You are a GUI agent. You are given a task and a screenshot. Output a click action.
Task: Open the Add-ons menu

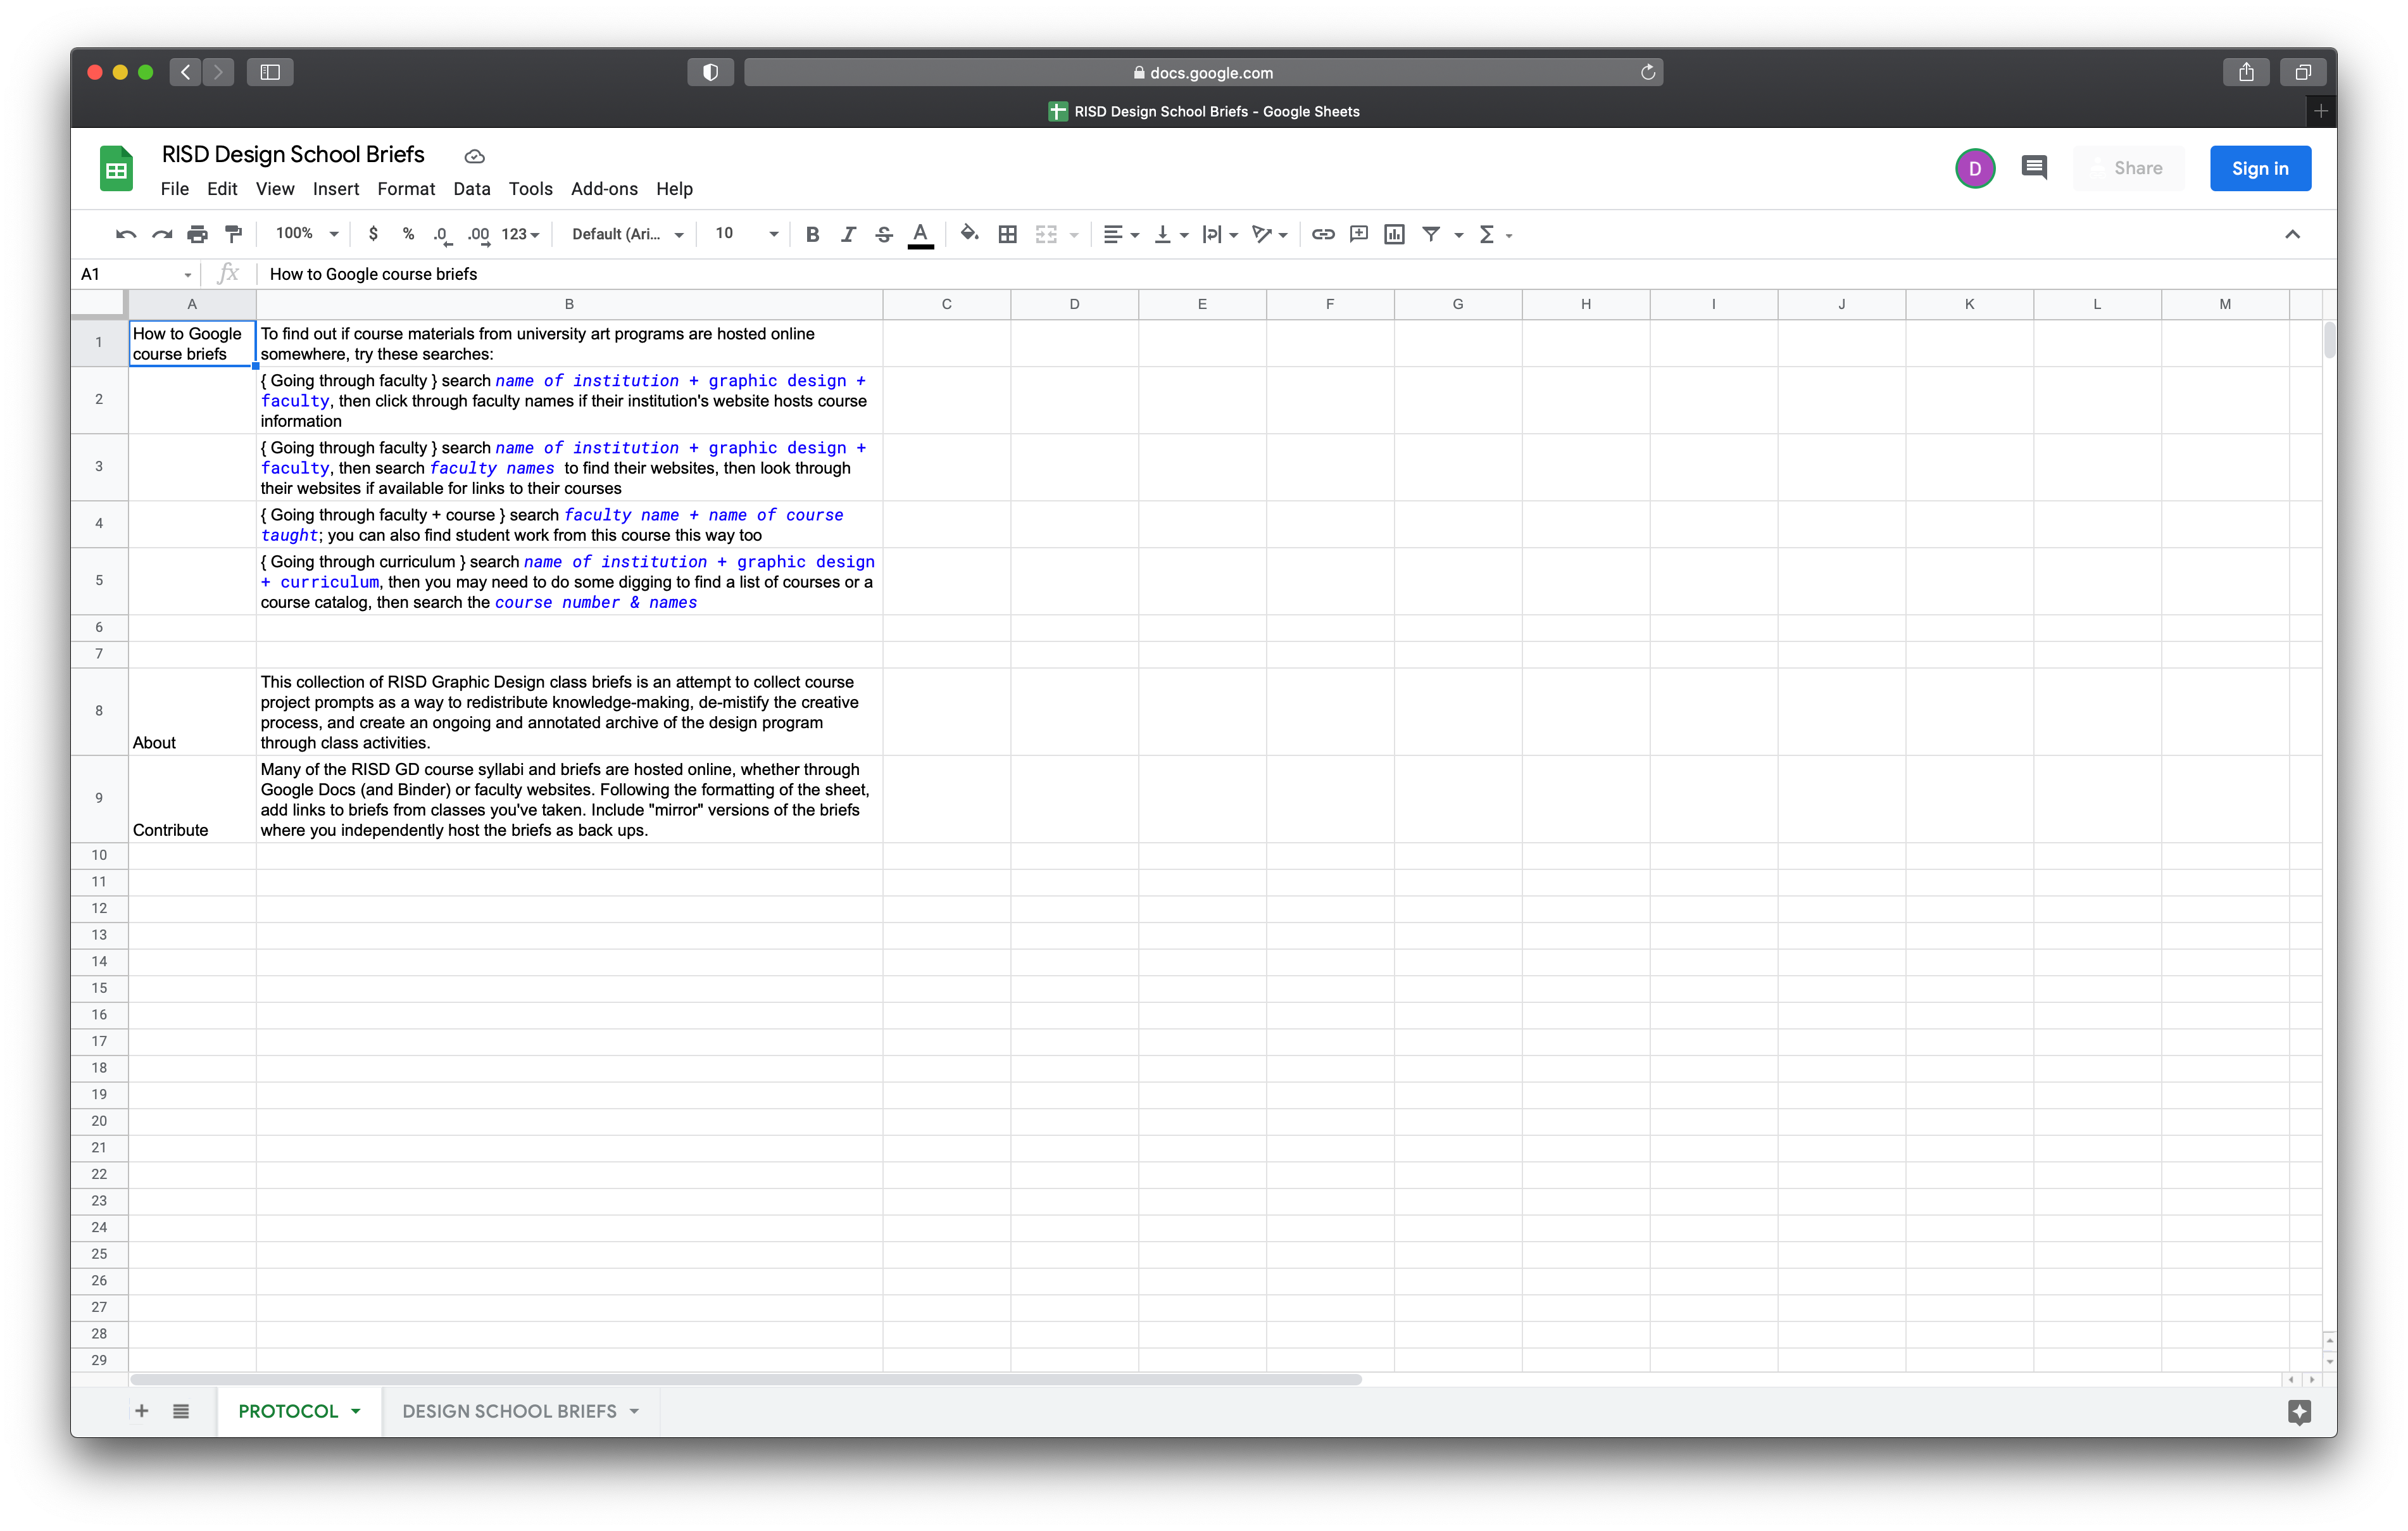604,189
